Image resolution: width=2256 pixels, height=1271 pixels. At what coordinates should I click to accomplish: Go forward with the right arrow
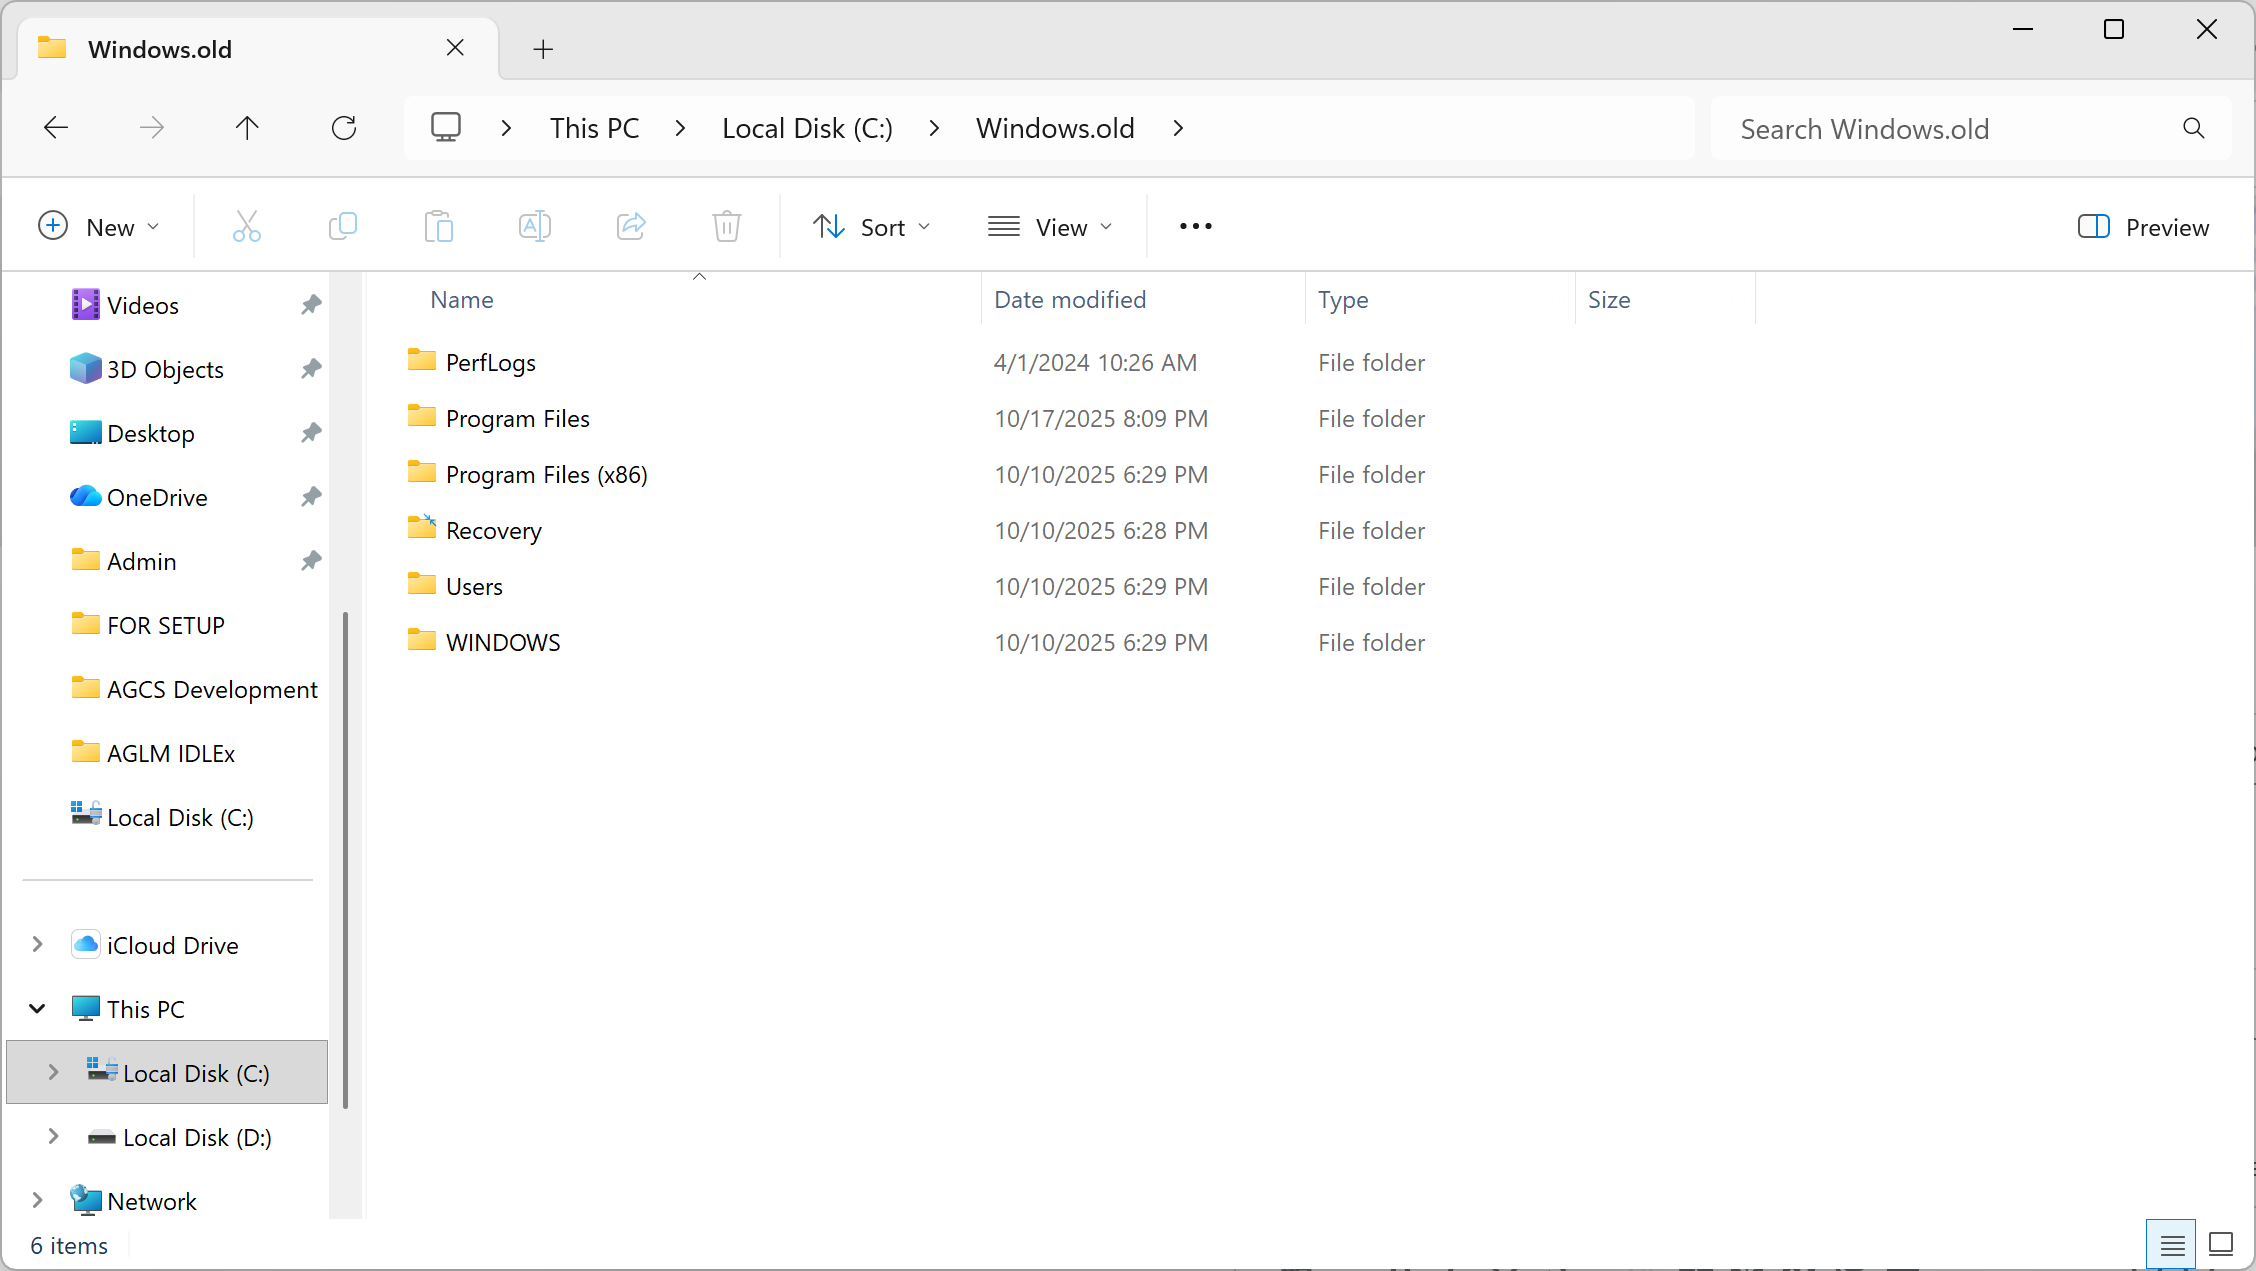(152, 128)
